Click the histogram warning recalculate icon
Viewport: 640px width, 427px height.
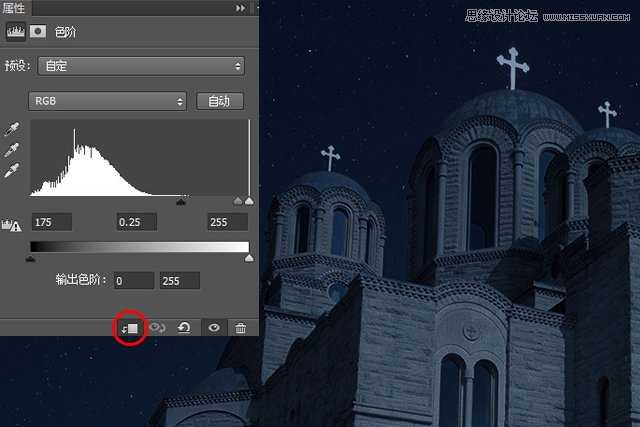tap(13, 222)
